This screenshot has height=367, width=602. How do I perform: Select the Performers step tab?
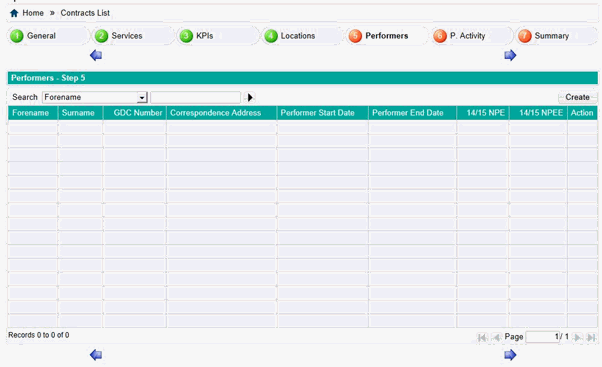pos(387,36)
